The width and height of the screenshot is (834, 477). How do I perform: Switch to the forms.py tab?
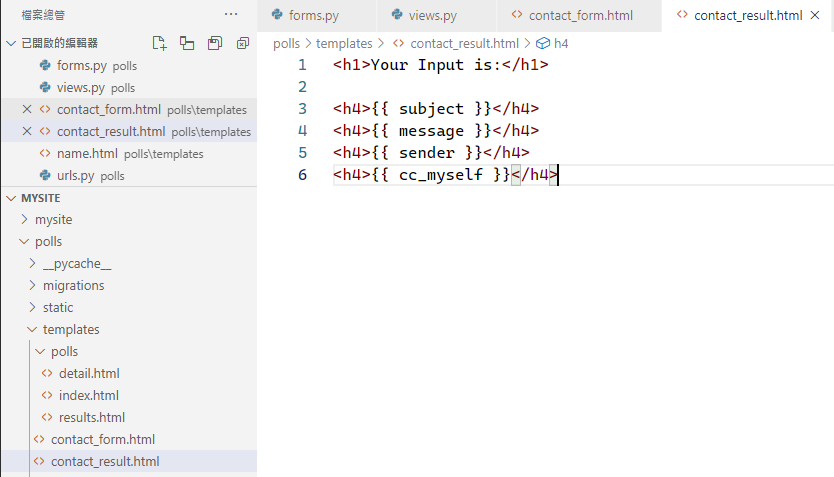[x=314, y=15]
